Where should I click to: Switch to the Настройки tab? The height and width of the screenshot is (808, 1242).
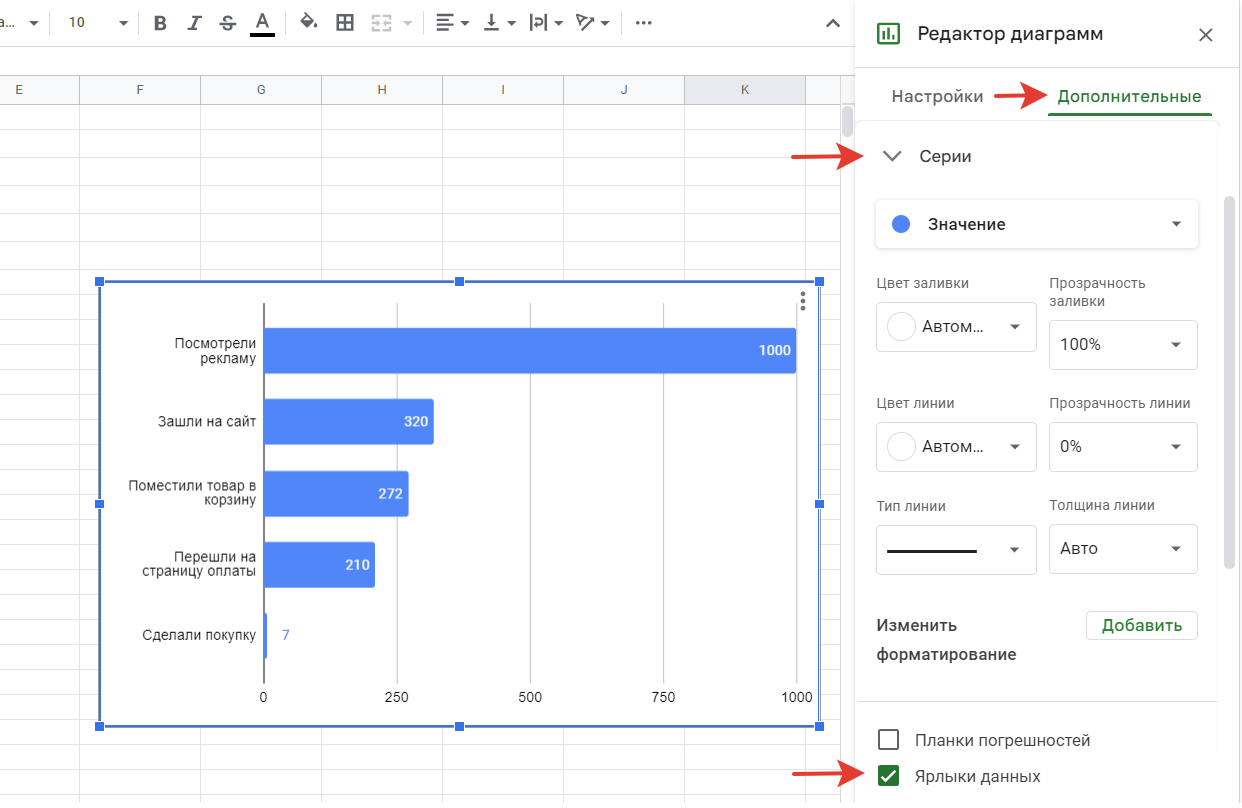[x=937, y=97]
